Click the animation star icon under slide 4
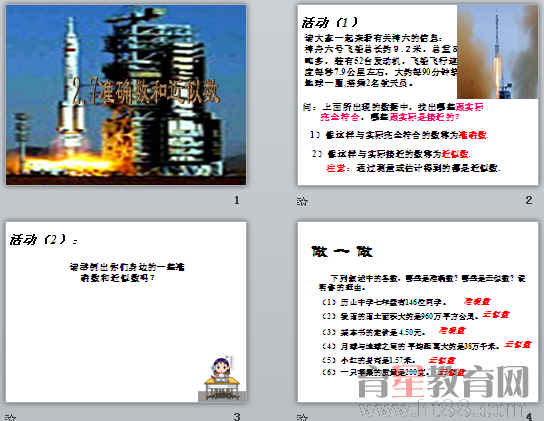 [x=302, y=418]
